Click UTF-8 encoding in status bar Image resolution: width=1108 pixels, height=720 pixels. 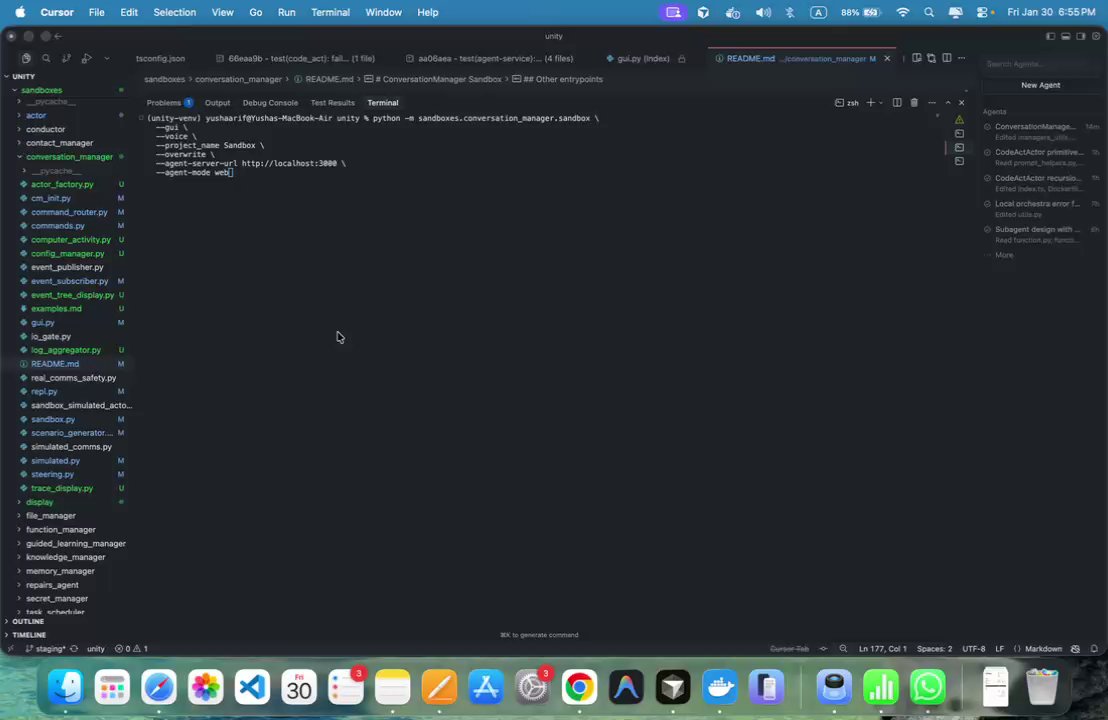pyautogui.click(x=973, y=649)
